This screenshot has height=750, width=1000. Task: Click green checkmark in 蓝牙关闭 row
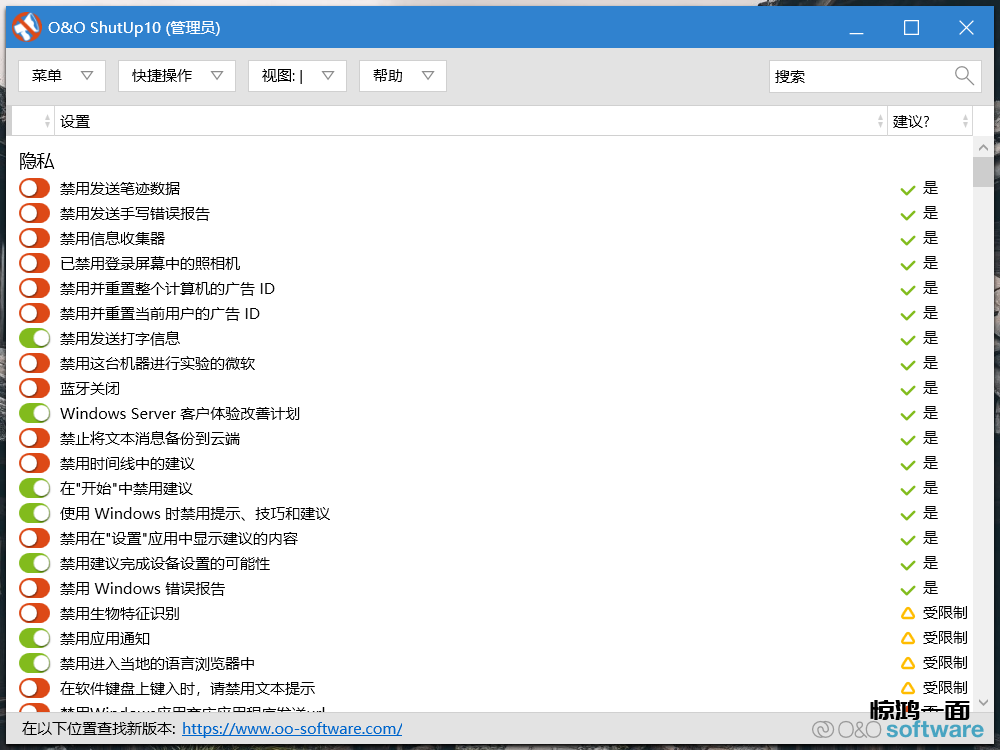pyautogui.click(x=908, y=388)
